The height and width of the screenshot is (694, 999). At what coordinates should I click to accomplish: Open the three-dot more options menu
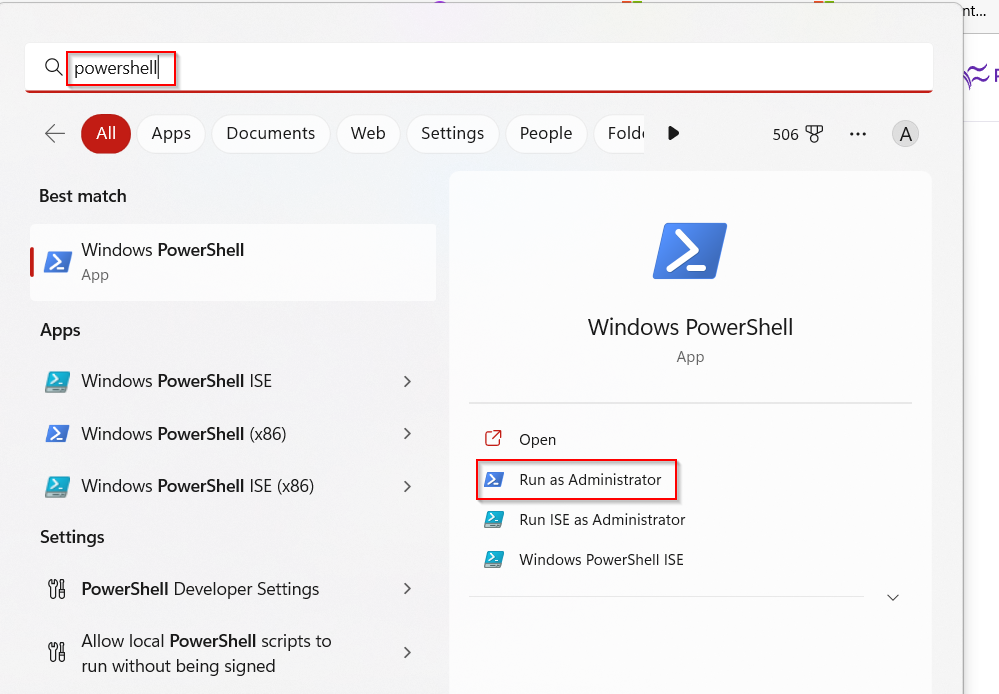point(858,134)
